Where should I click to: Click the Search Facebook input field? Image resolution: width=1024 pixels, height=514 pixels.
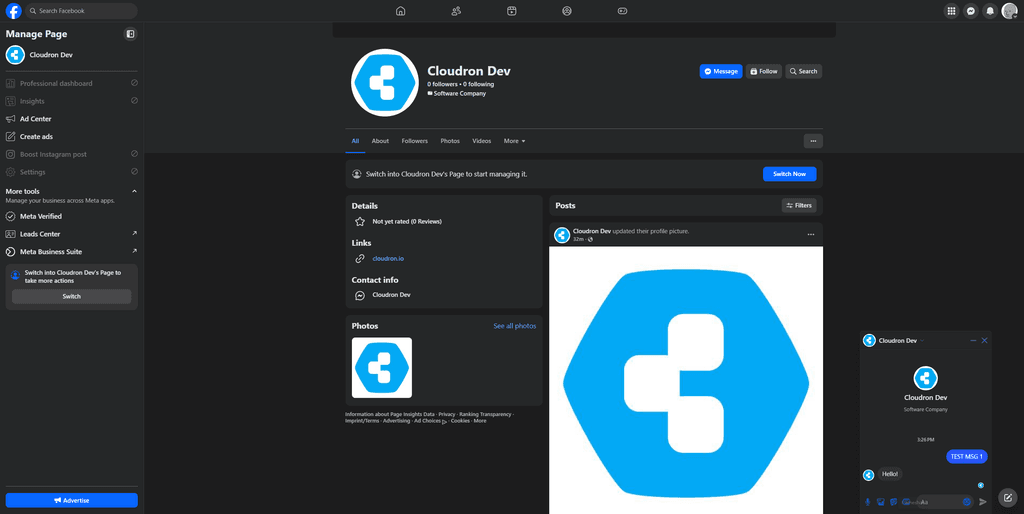pyautogui.click(x=80, y=11)
